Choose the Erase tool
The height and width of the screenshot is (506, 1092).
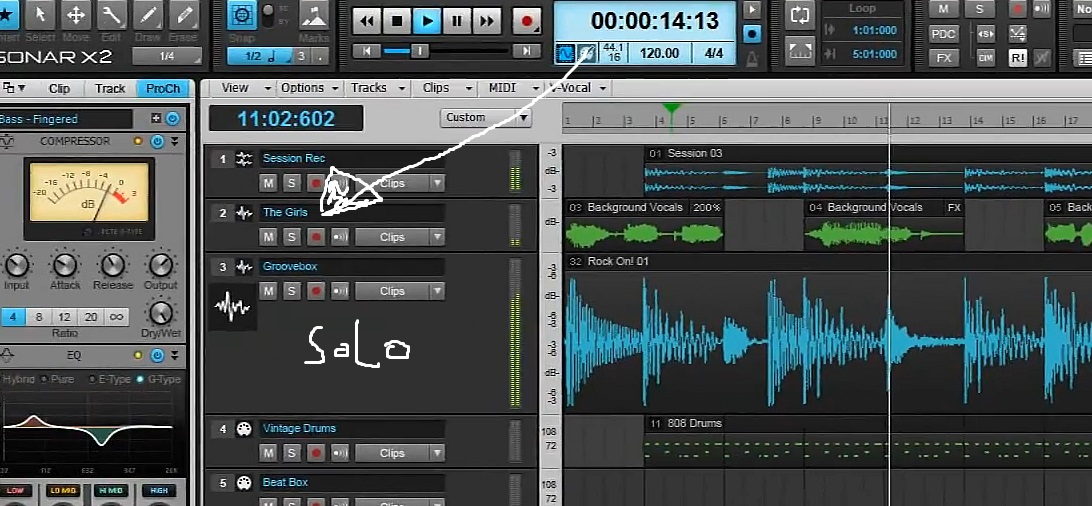coord(184,15)
